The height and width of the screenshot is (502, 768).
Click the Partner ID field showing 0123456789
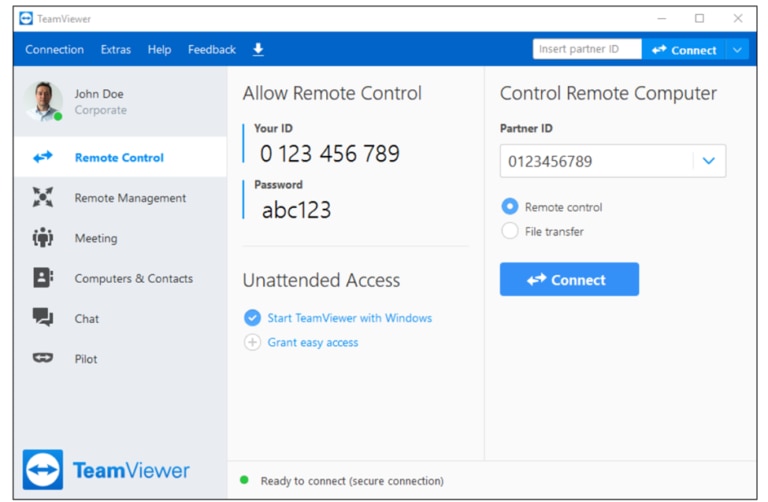coord(612,161)
